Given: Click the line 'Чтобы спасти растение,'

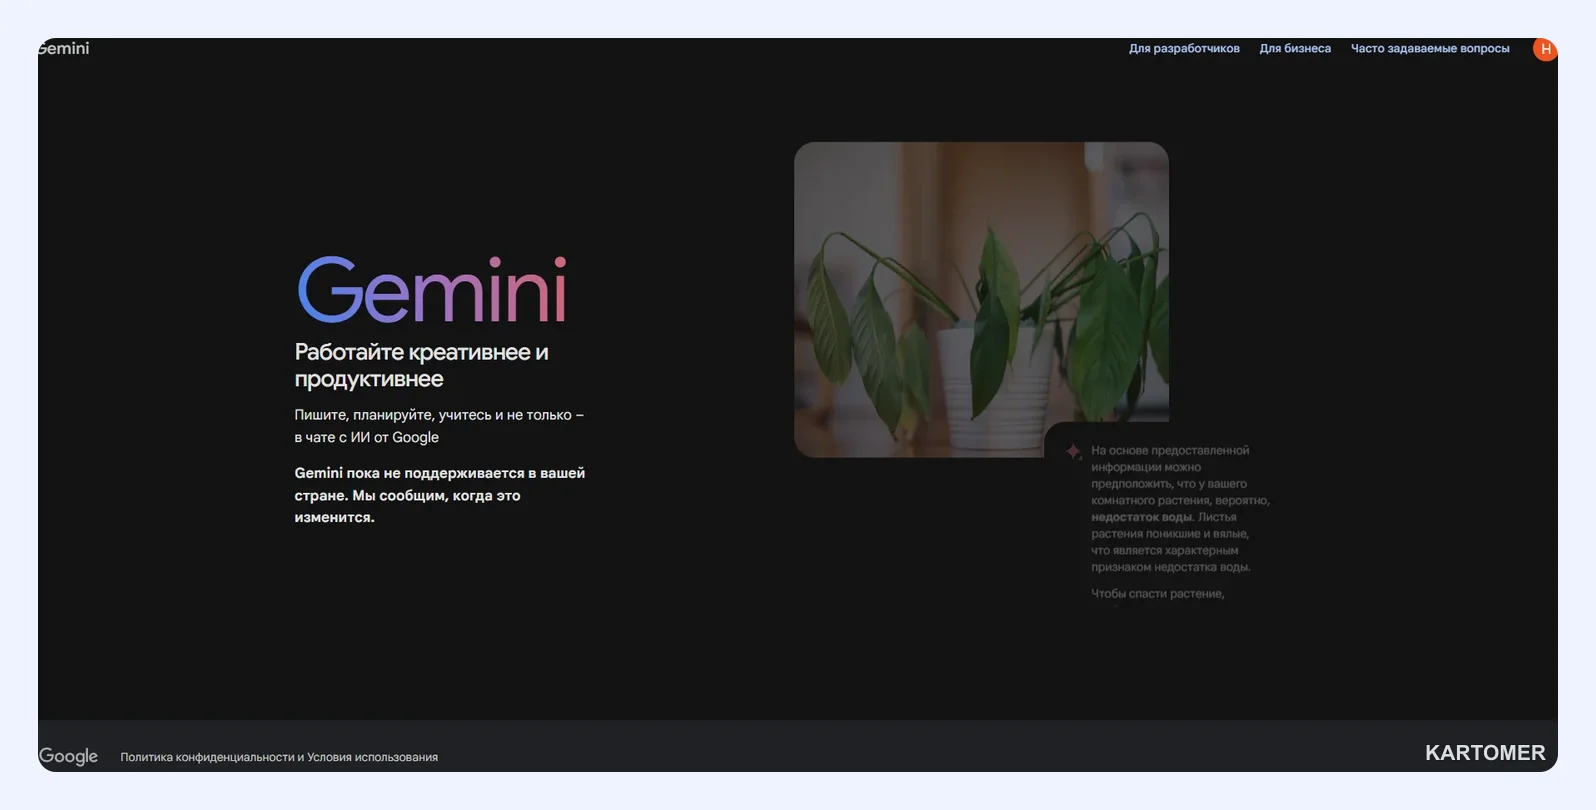Looking at the screenshot, I should pos(1157,594).
